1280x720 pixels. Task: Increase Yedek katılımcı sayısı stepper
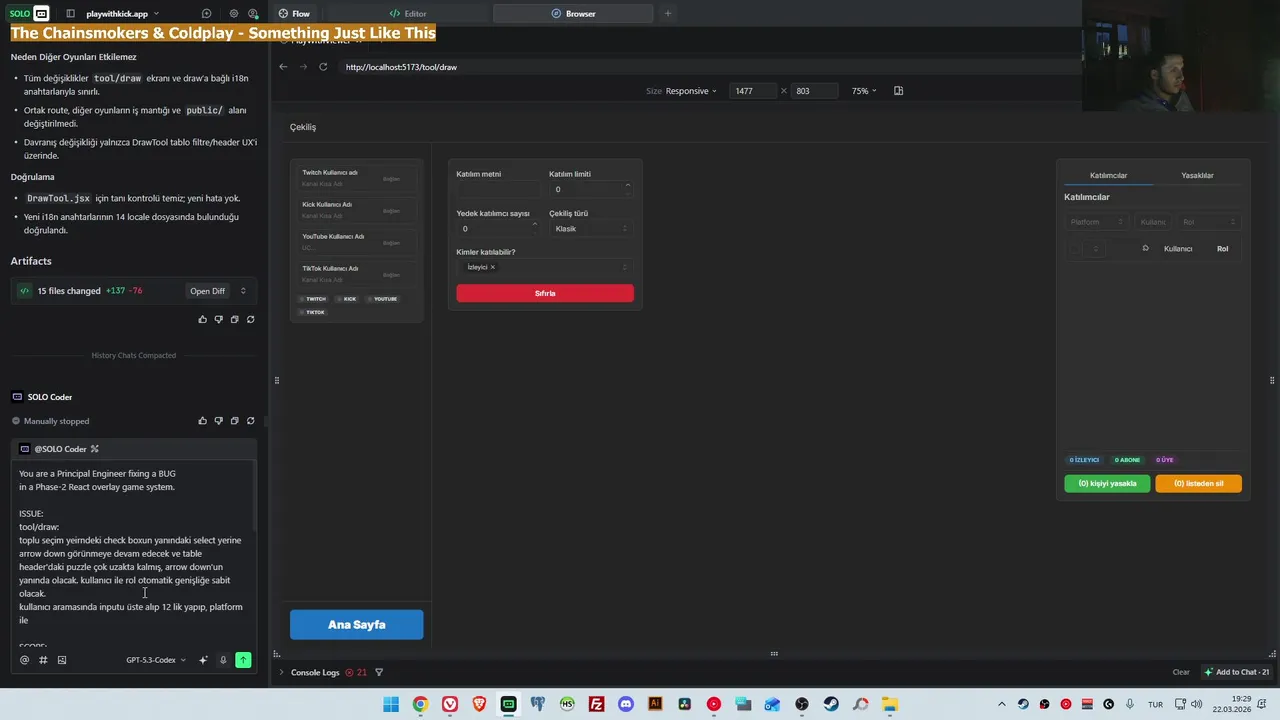(534, 225)
